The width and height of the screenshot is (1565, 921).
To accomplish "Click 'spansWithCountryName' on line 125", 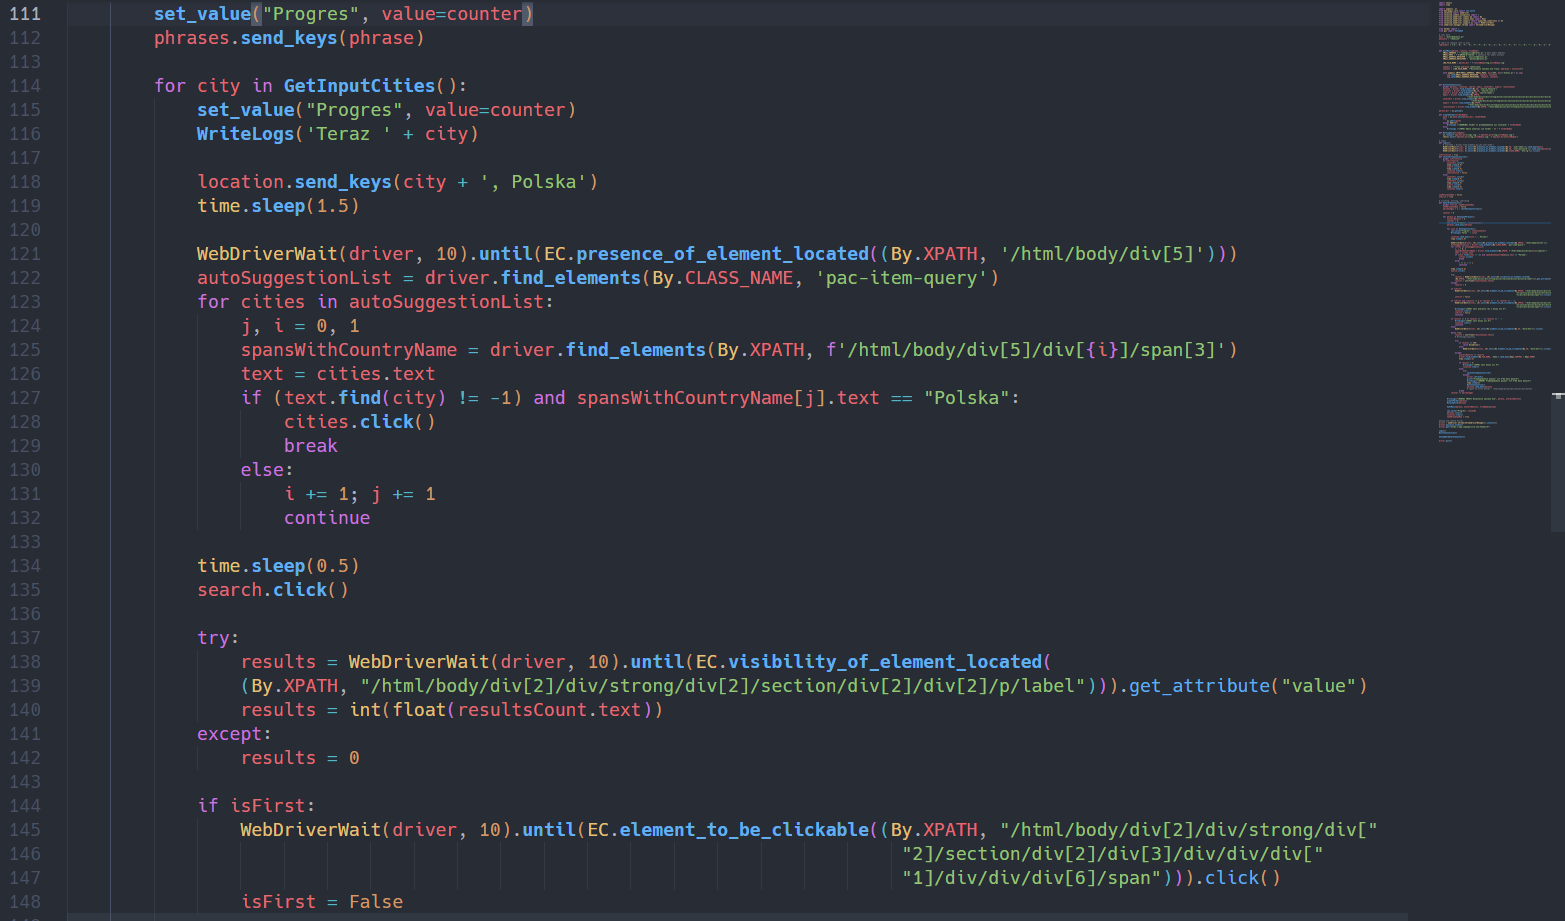I will pyautogui.click(x=349, y=350).
